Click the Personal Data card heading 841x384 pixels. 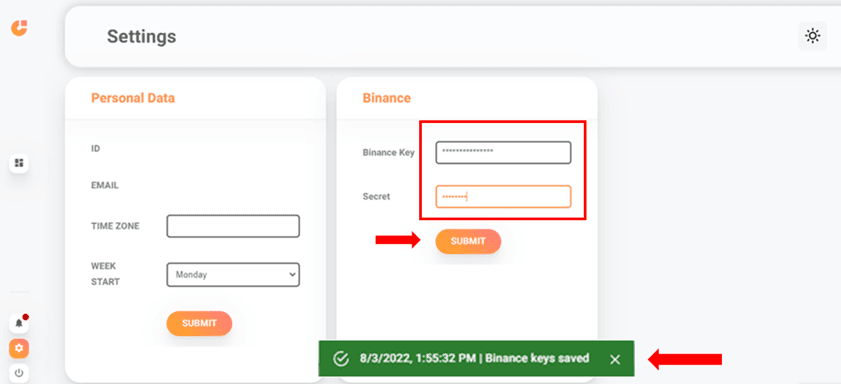point(133,98)
